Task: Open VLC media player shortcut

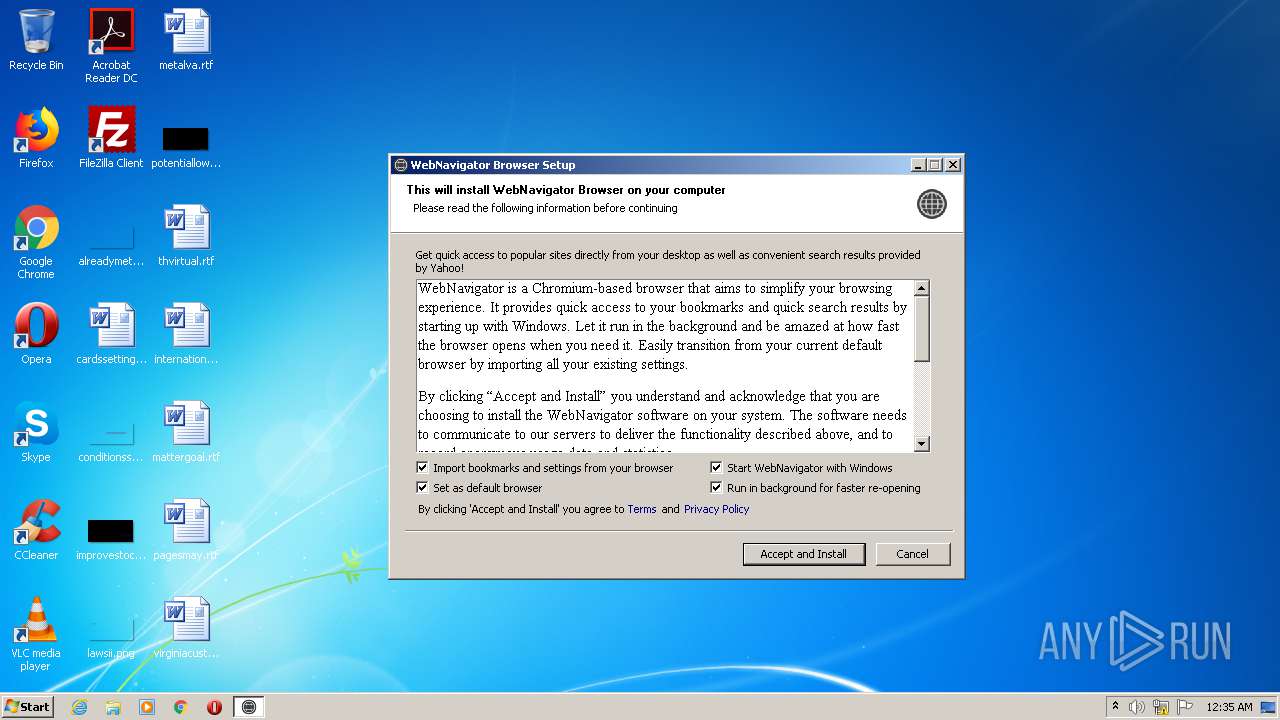Action: (x=36, y=634)
